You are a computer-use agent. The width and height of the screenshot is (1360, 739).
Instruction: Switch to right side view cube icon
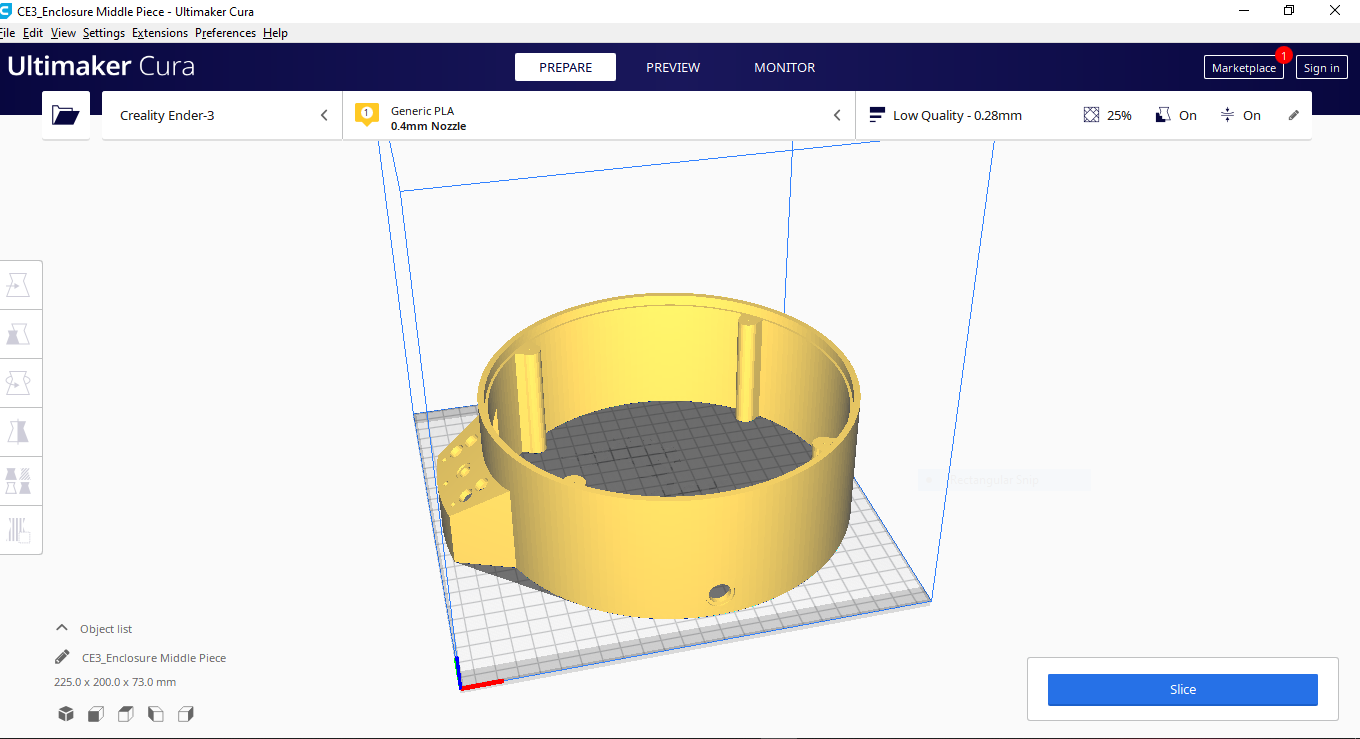(185, 714)
